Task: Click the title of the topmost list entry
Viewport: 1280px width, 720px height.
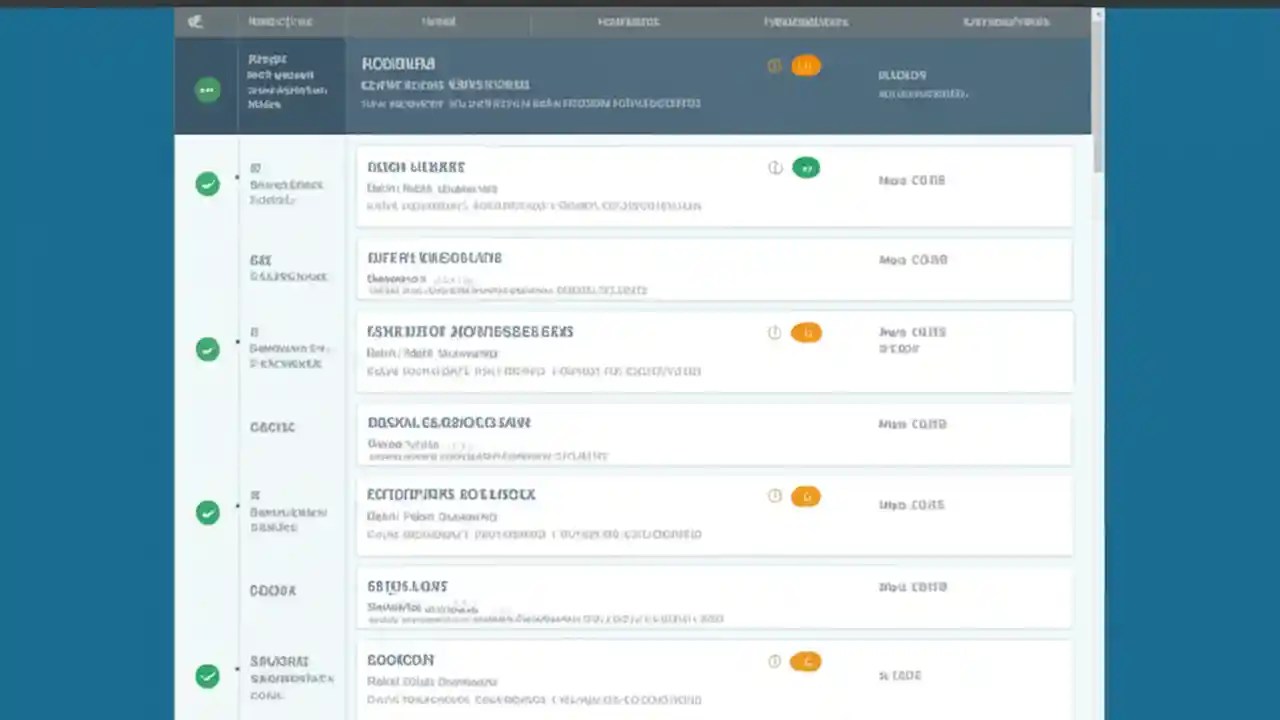Action: coord(416,167)
